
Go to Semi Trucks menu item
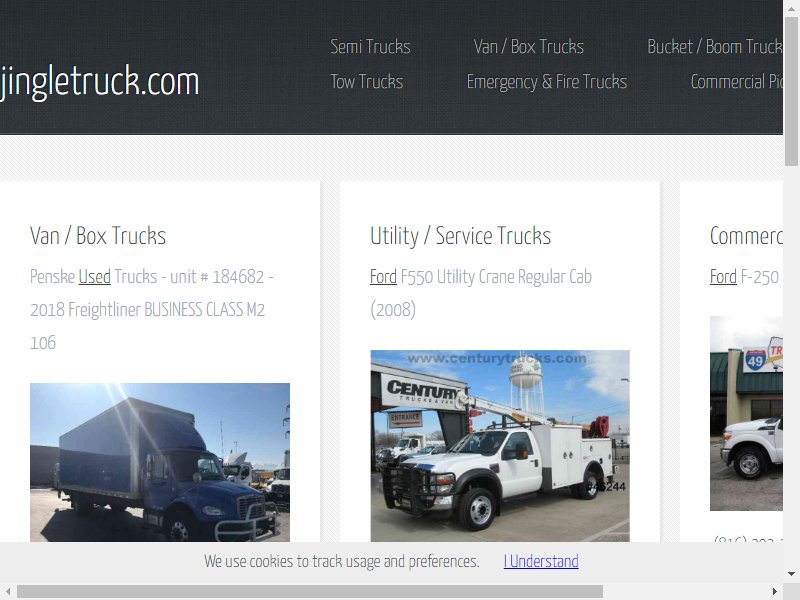(370, 47)
